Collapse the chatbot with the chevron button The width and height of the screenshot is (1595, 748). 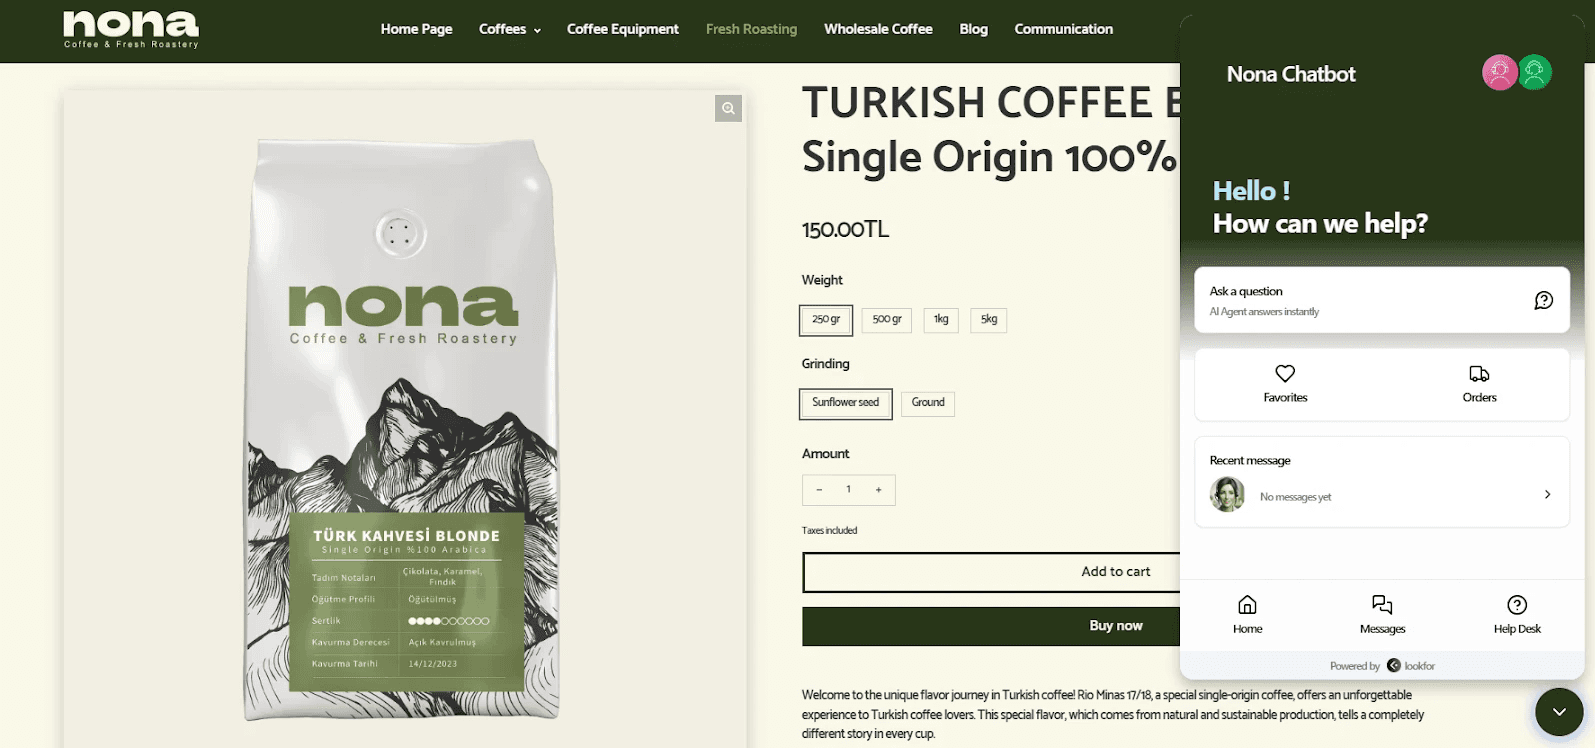(x=1559, y=712)
